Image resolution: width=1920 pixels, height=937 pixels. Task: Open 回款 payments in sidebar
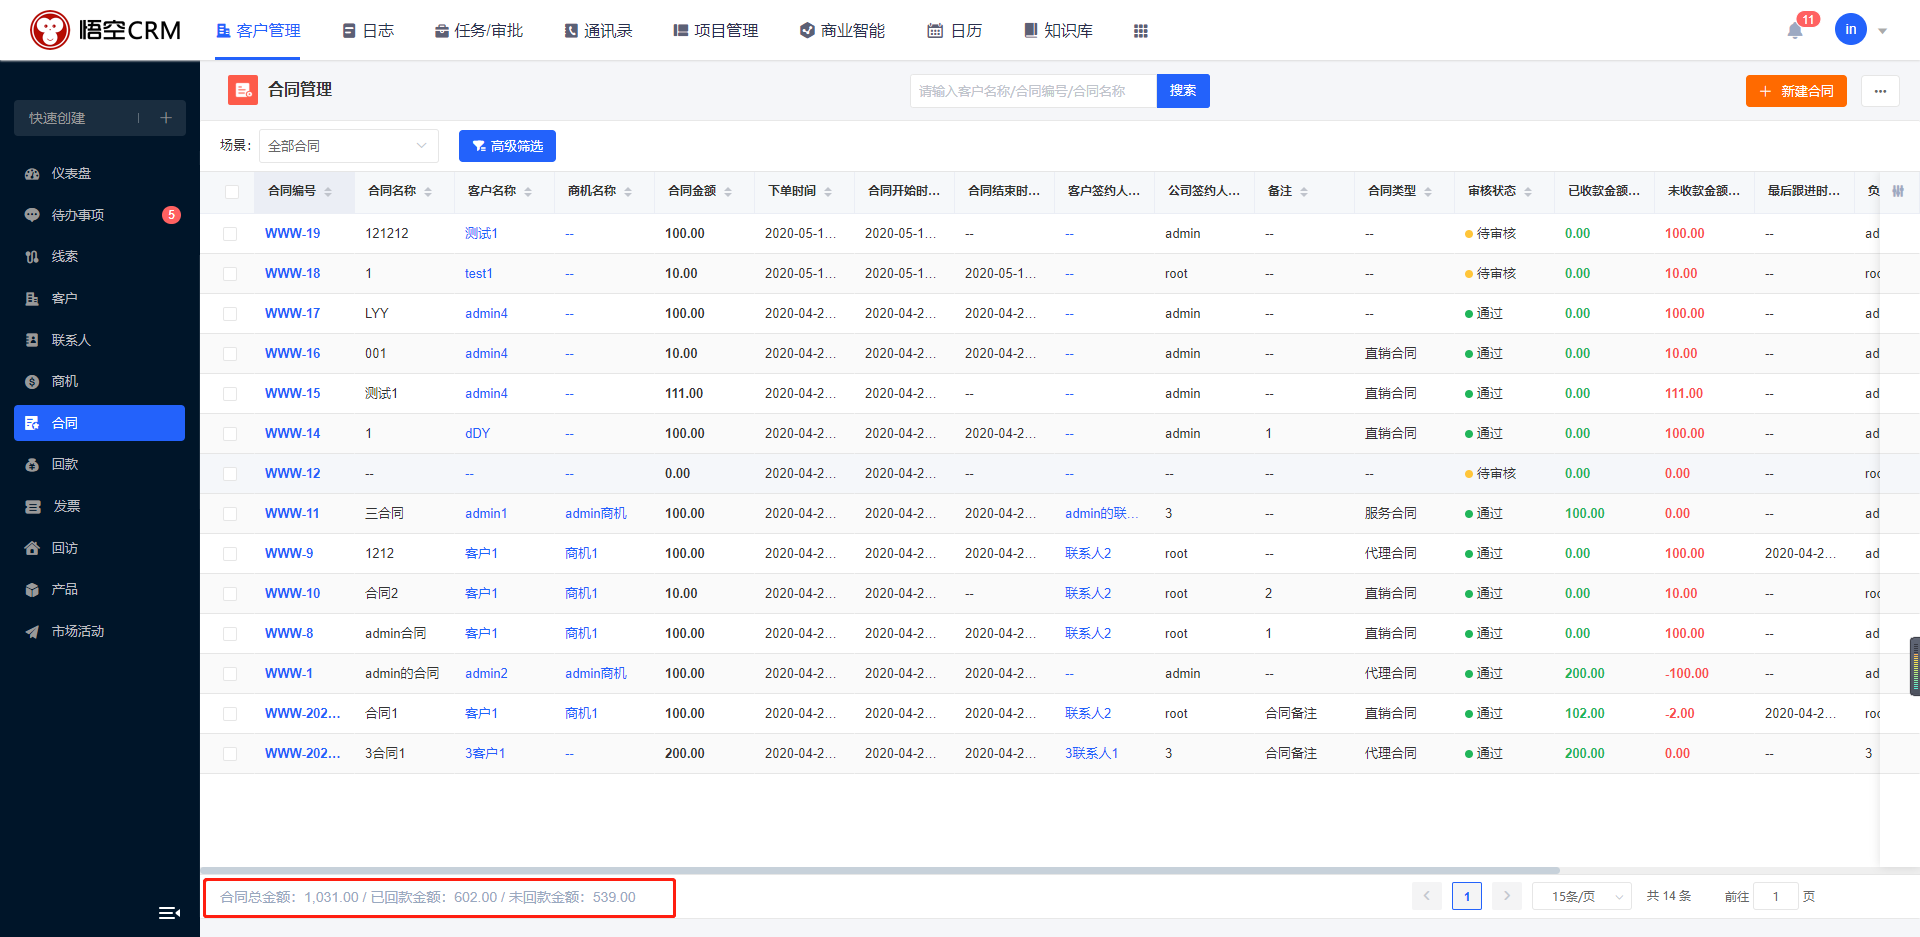[x=100, y=464]
